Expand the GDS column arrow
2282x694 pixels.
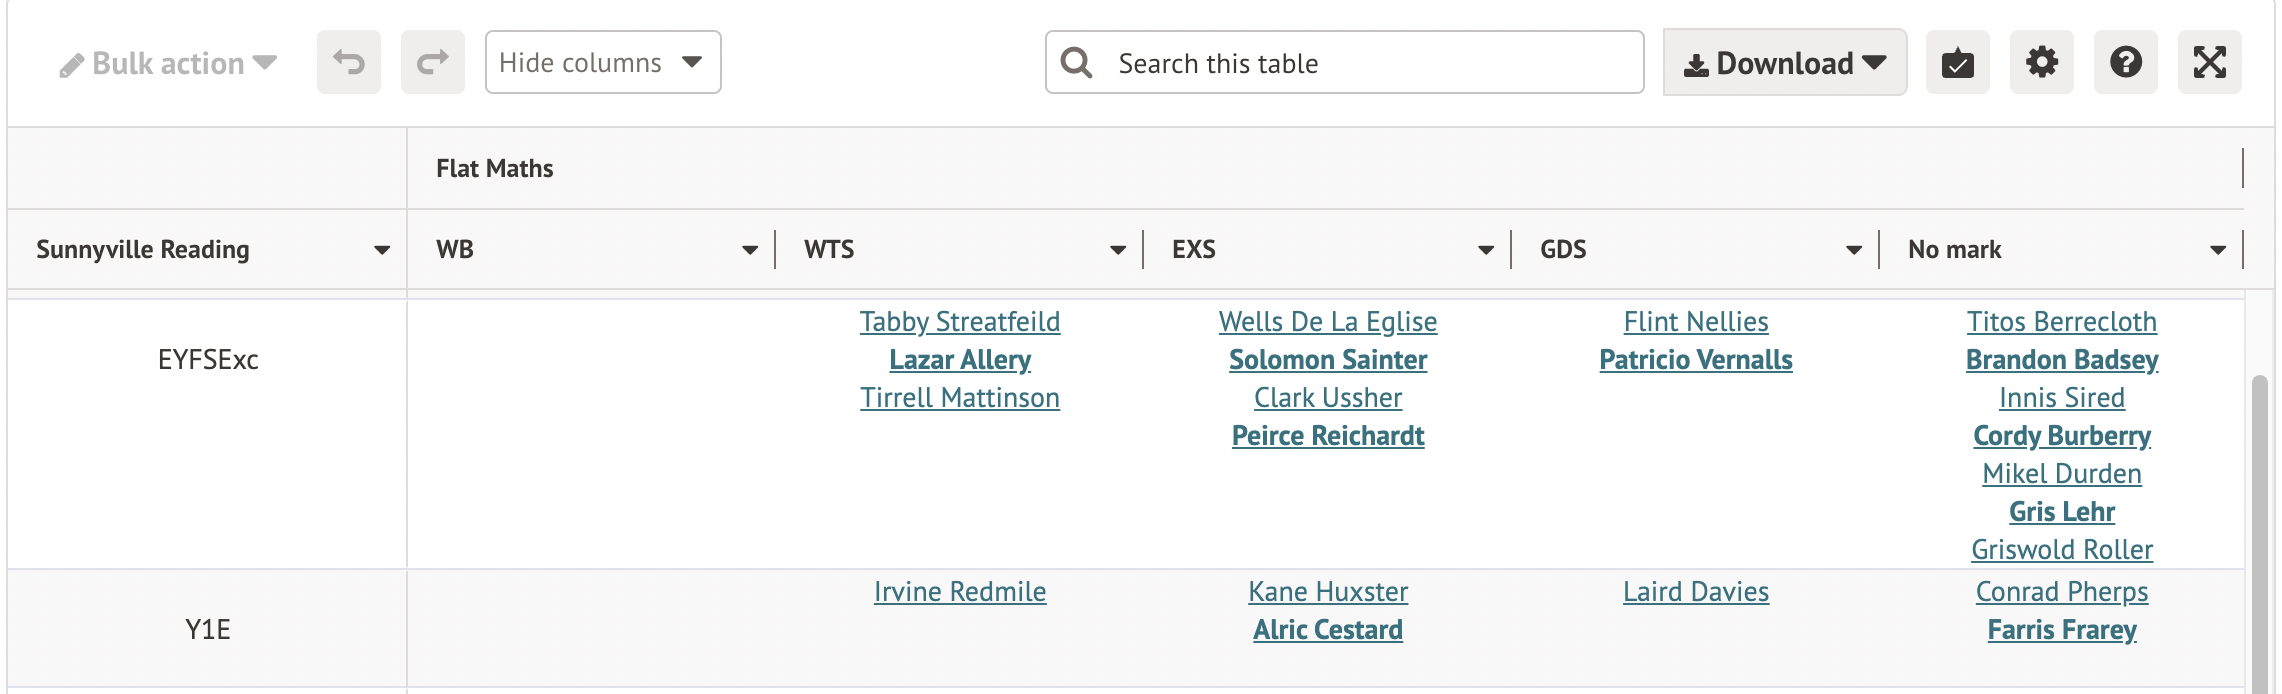(1853, 250)
